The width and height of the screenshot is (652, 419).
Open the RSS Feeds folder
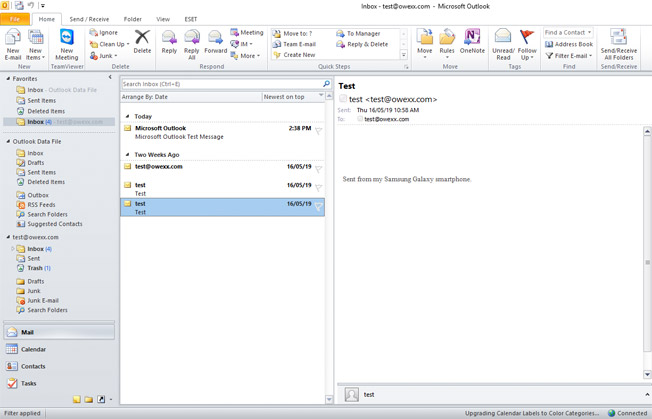(x=36, y=205)
